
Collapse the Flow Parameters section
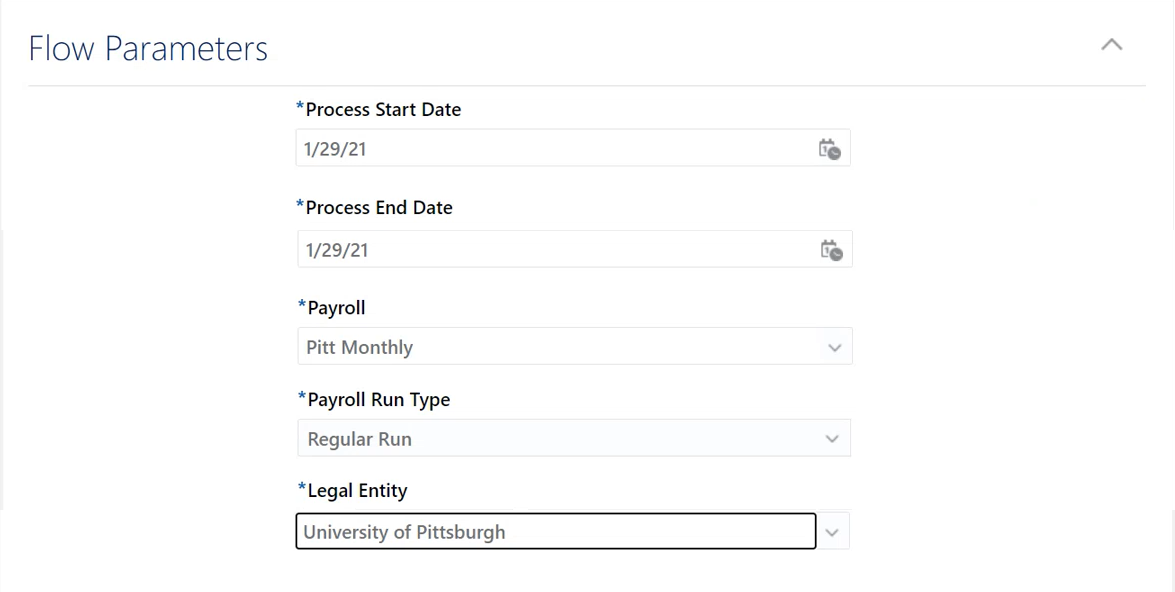[1111, 45]
